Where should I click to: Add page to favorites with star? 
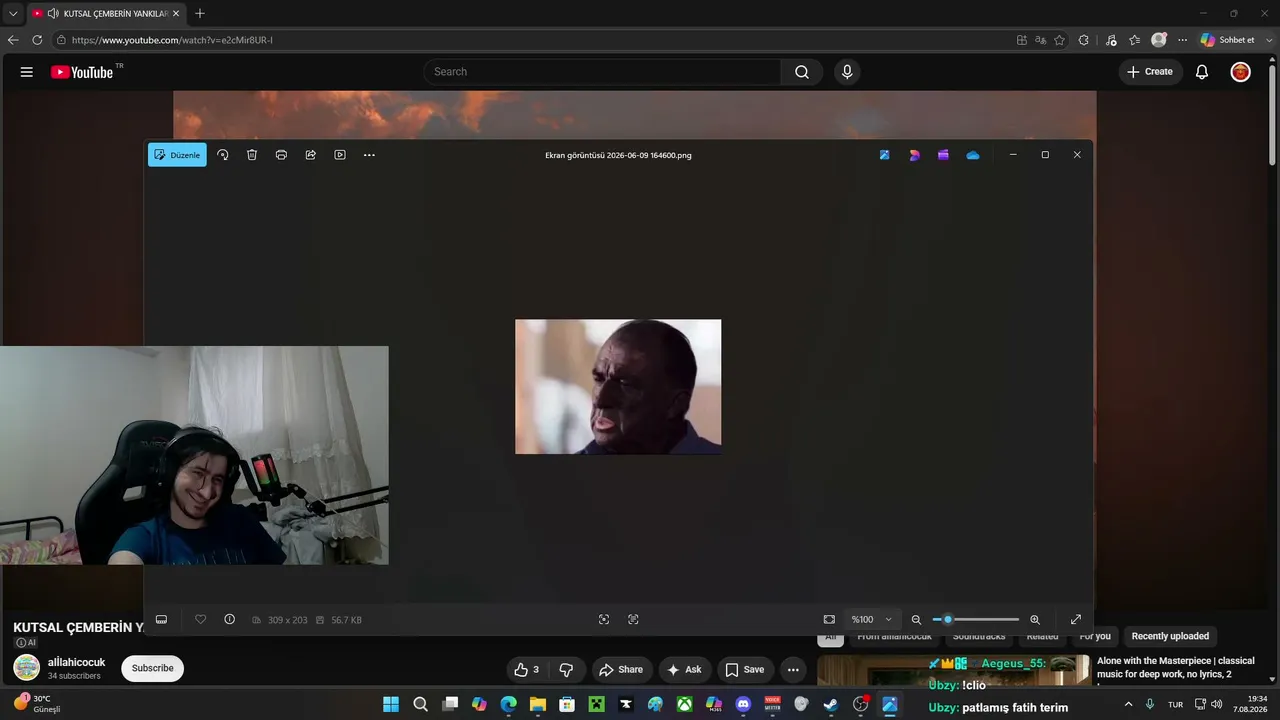pos(1060,40)
